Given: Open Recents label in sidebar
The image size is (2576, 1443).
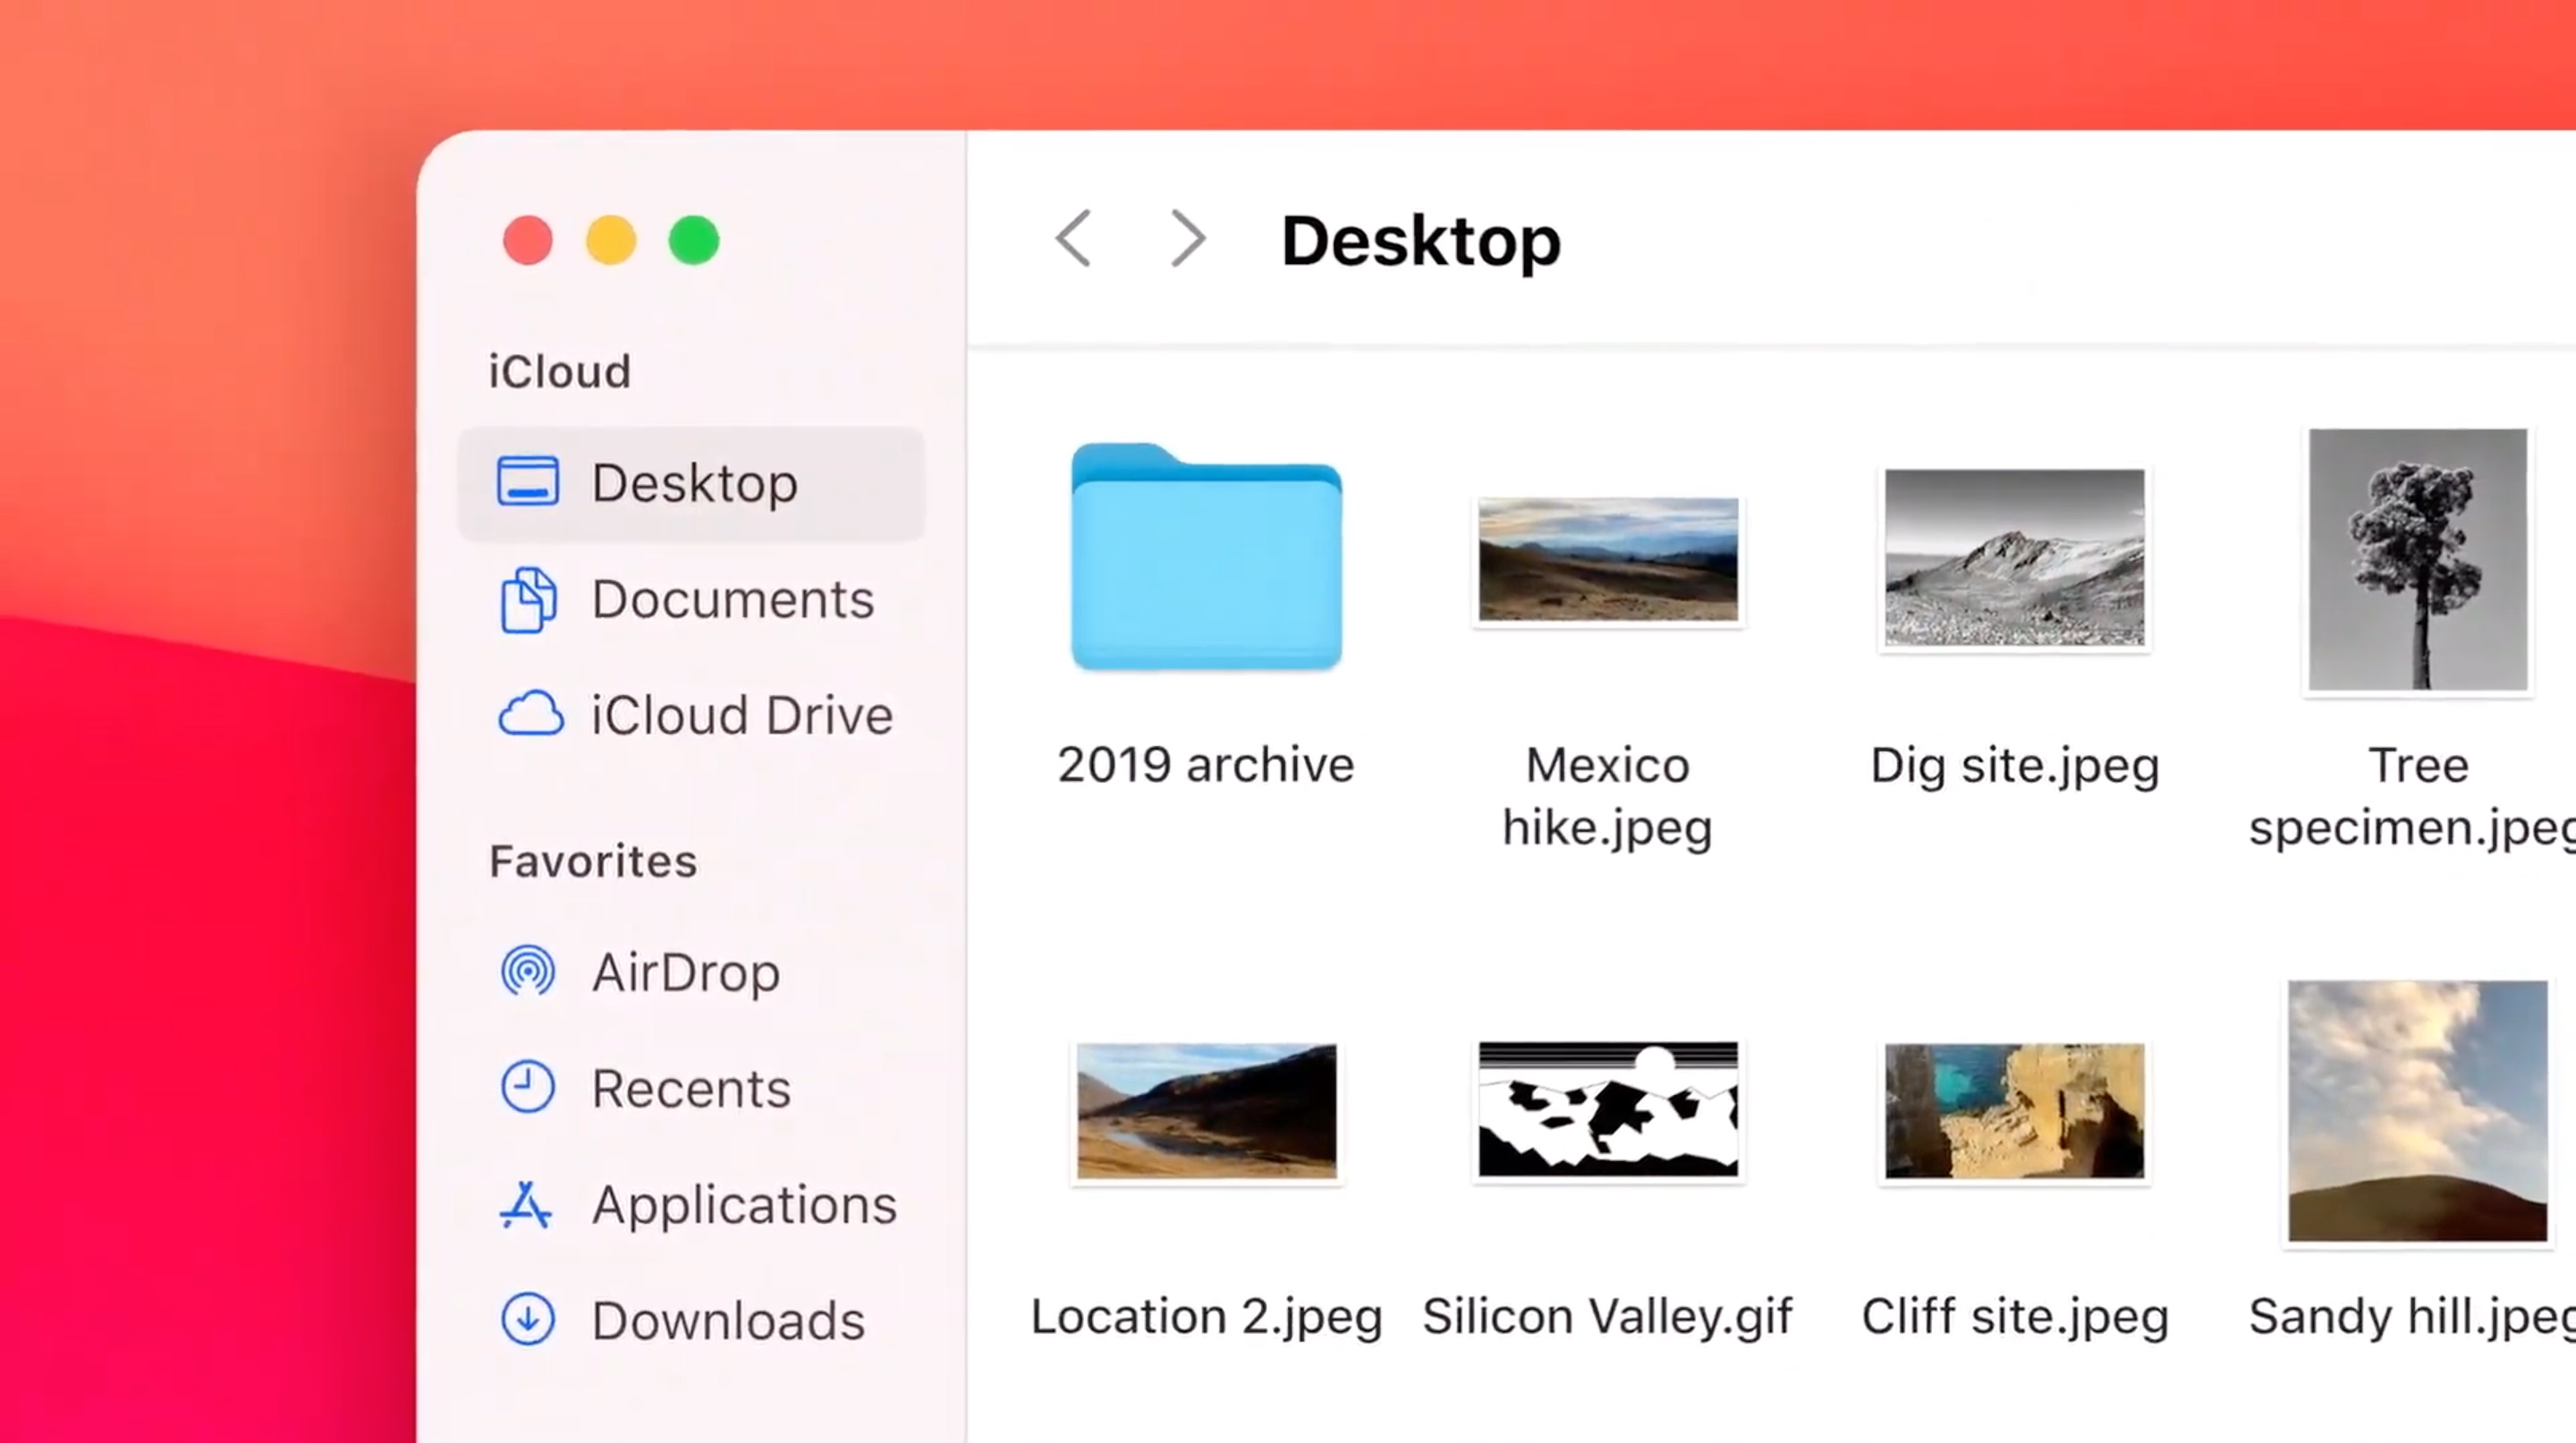Looking at the screenshot, I should 691,1089.
